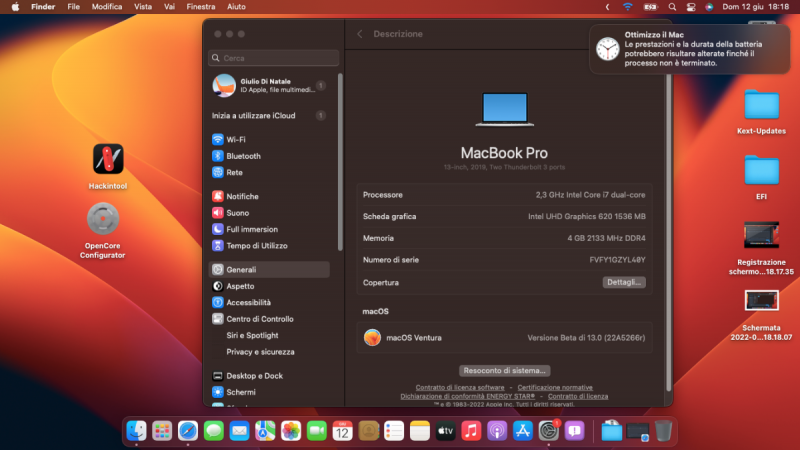Screen dimensions: 800x450
Task: Click Wi-Fi icon in menu bar
Action: coord(628,7)
